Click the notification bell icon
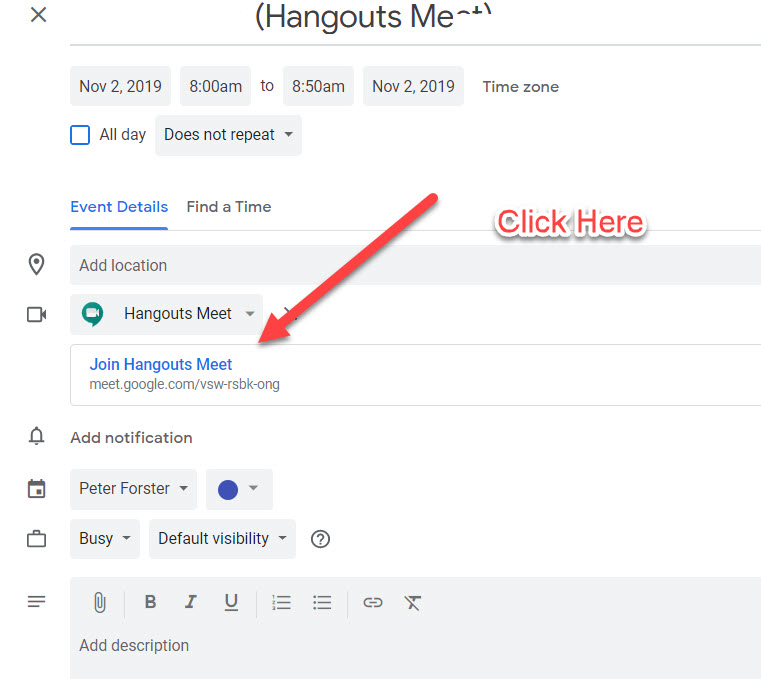 click(x=36, y=436)
